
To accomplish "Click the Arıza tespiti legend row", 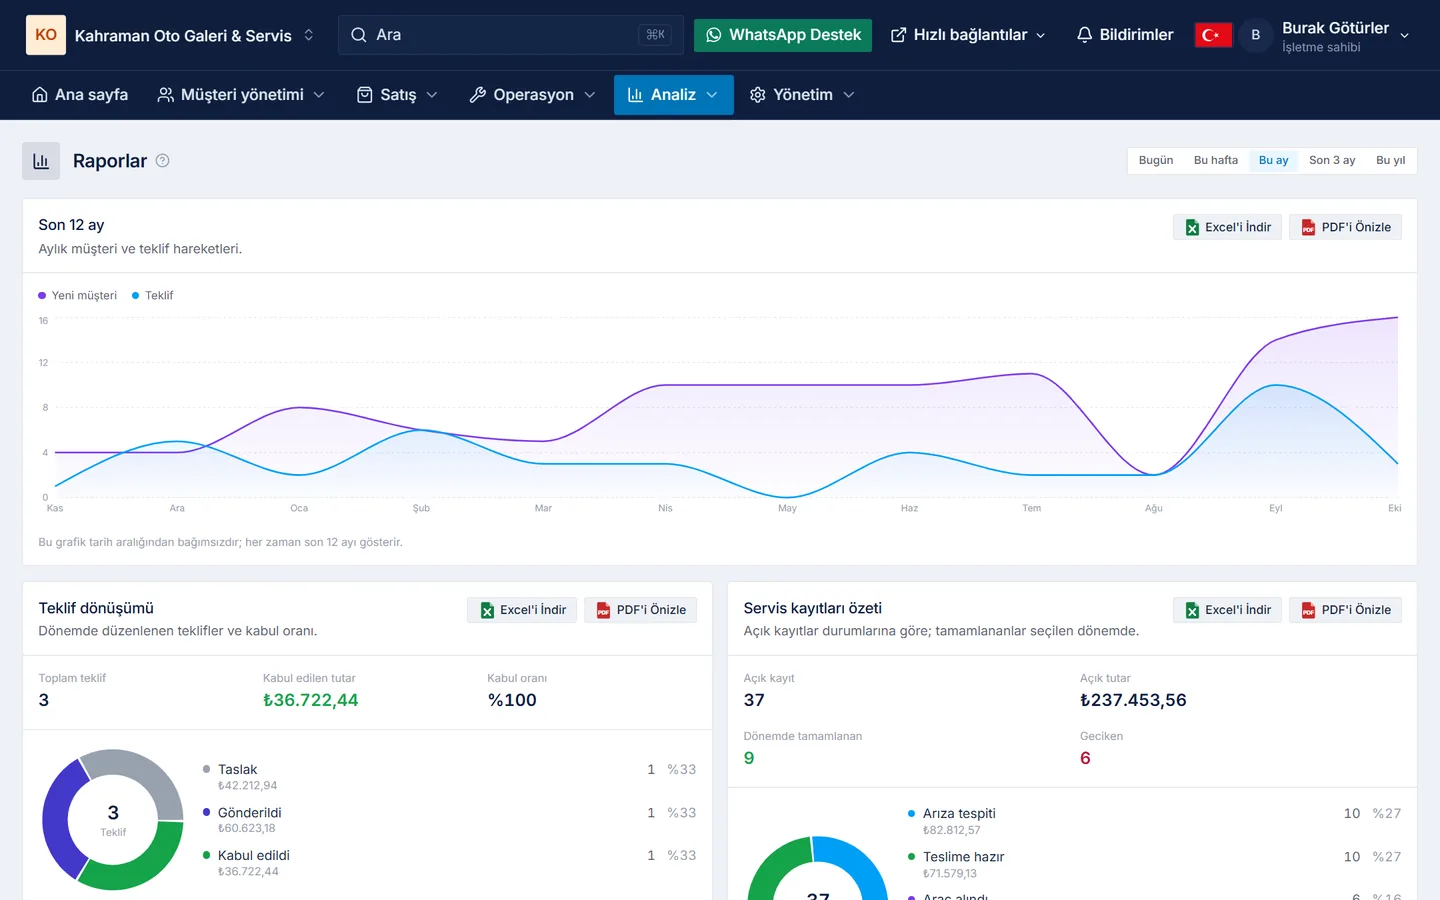I will pyautogui.click(x=1154, y=821).
